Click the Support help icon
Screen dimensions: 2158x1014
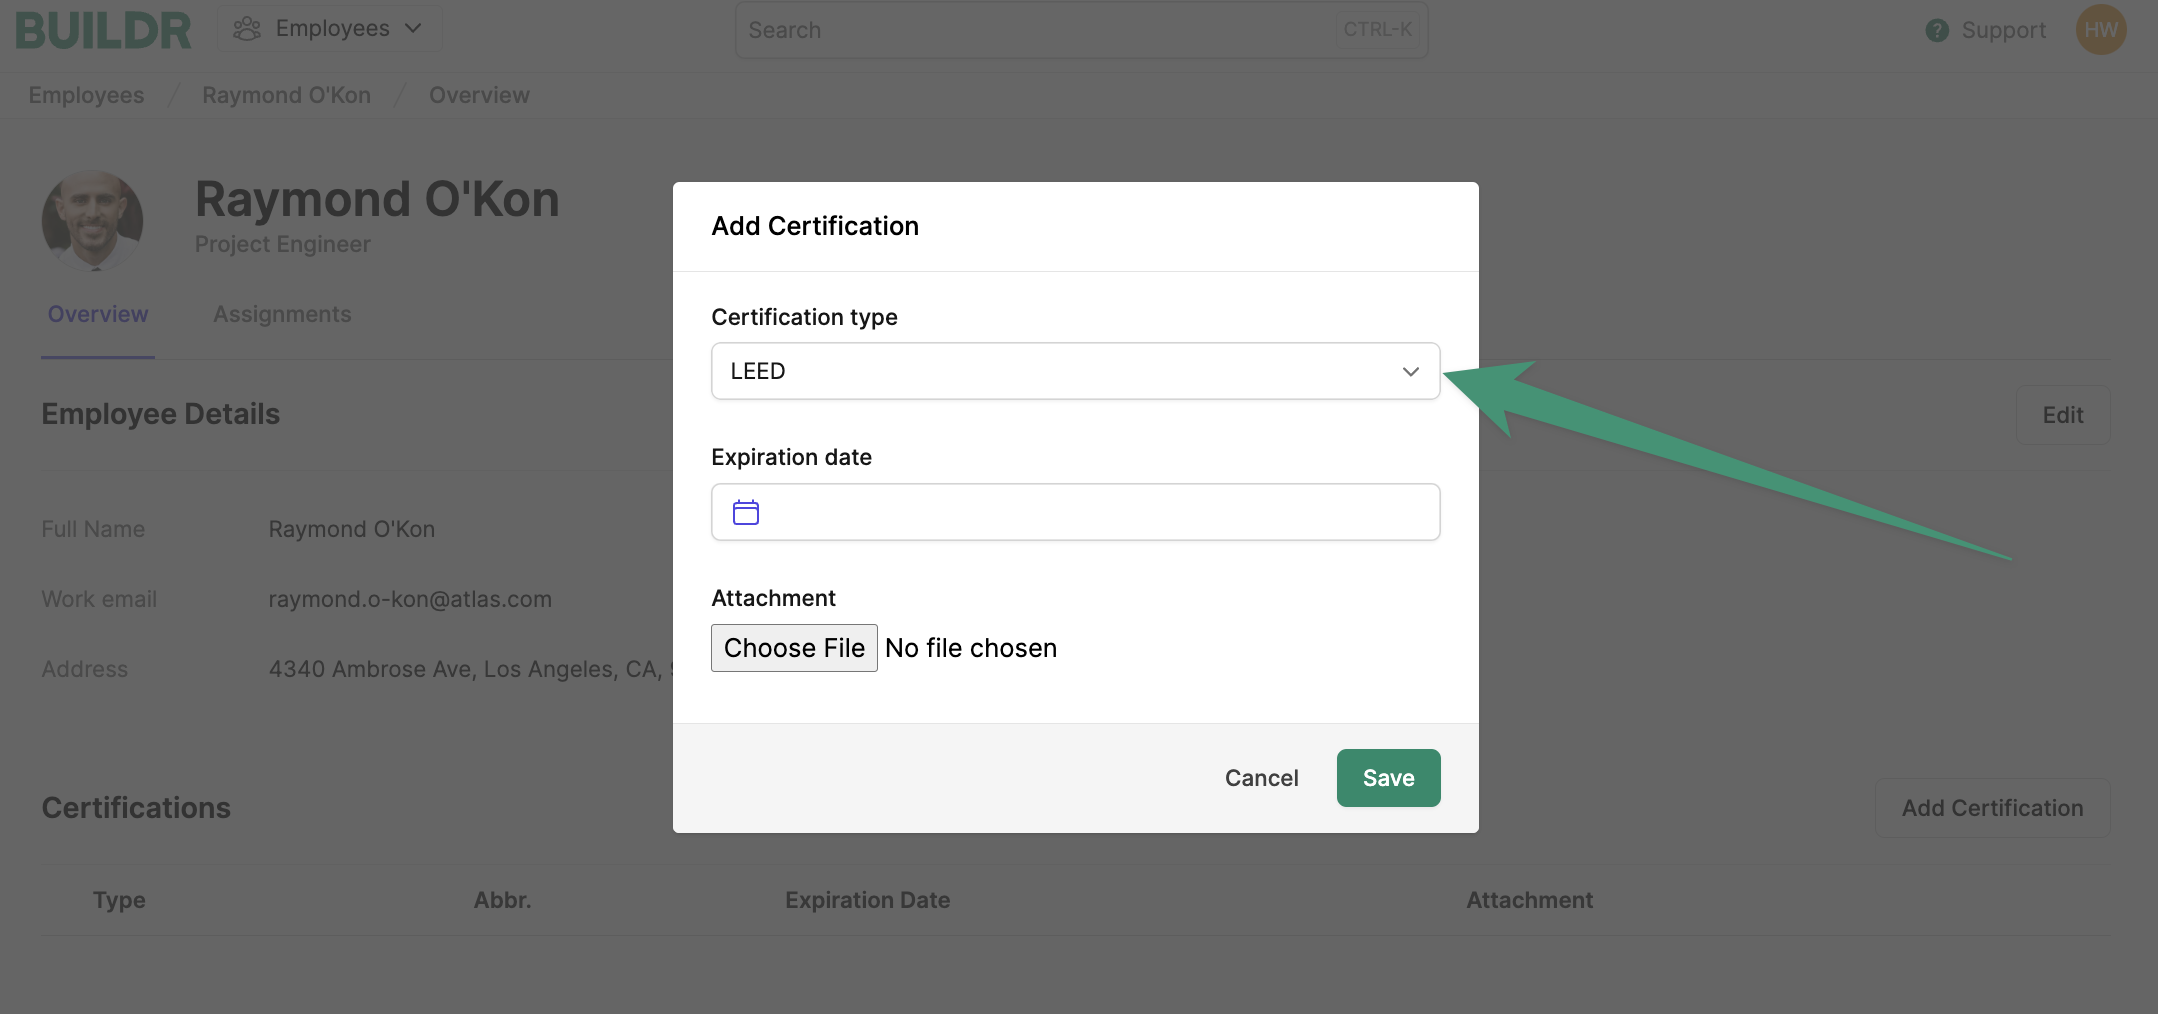coord(1937,30)
